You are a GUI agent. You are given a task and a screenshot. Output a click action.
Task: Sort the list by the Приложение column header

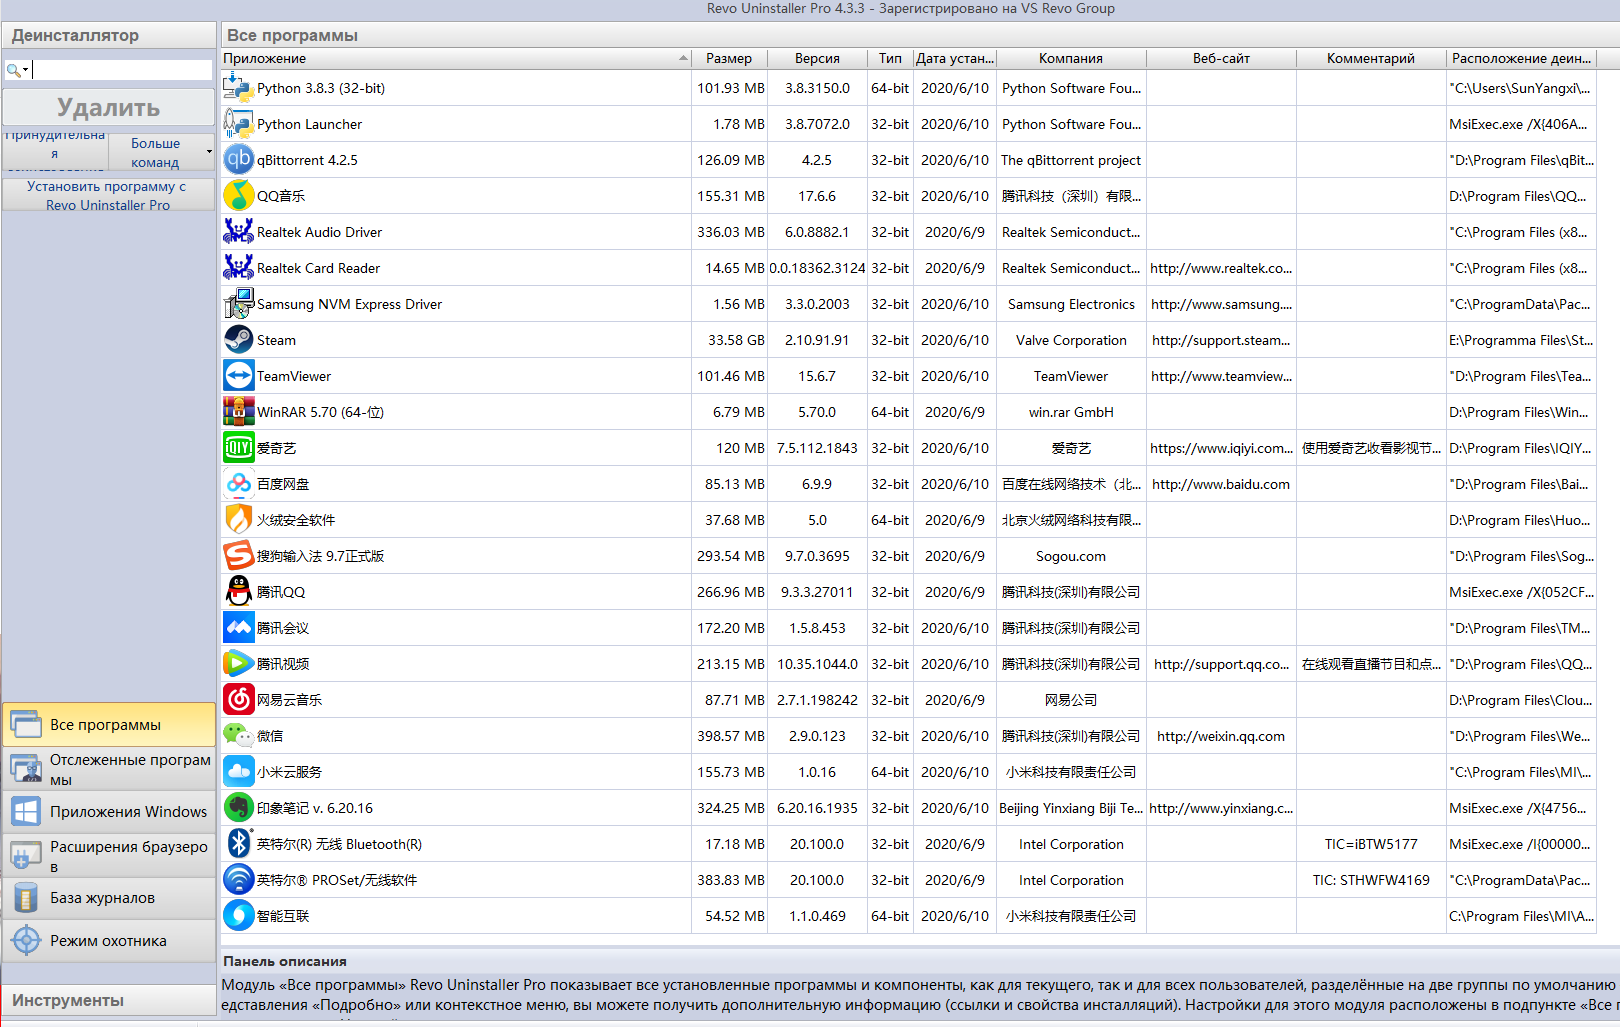[x=450, y=59]
